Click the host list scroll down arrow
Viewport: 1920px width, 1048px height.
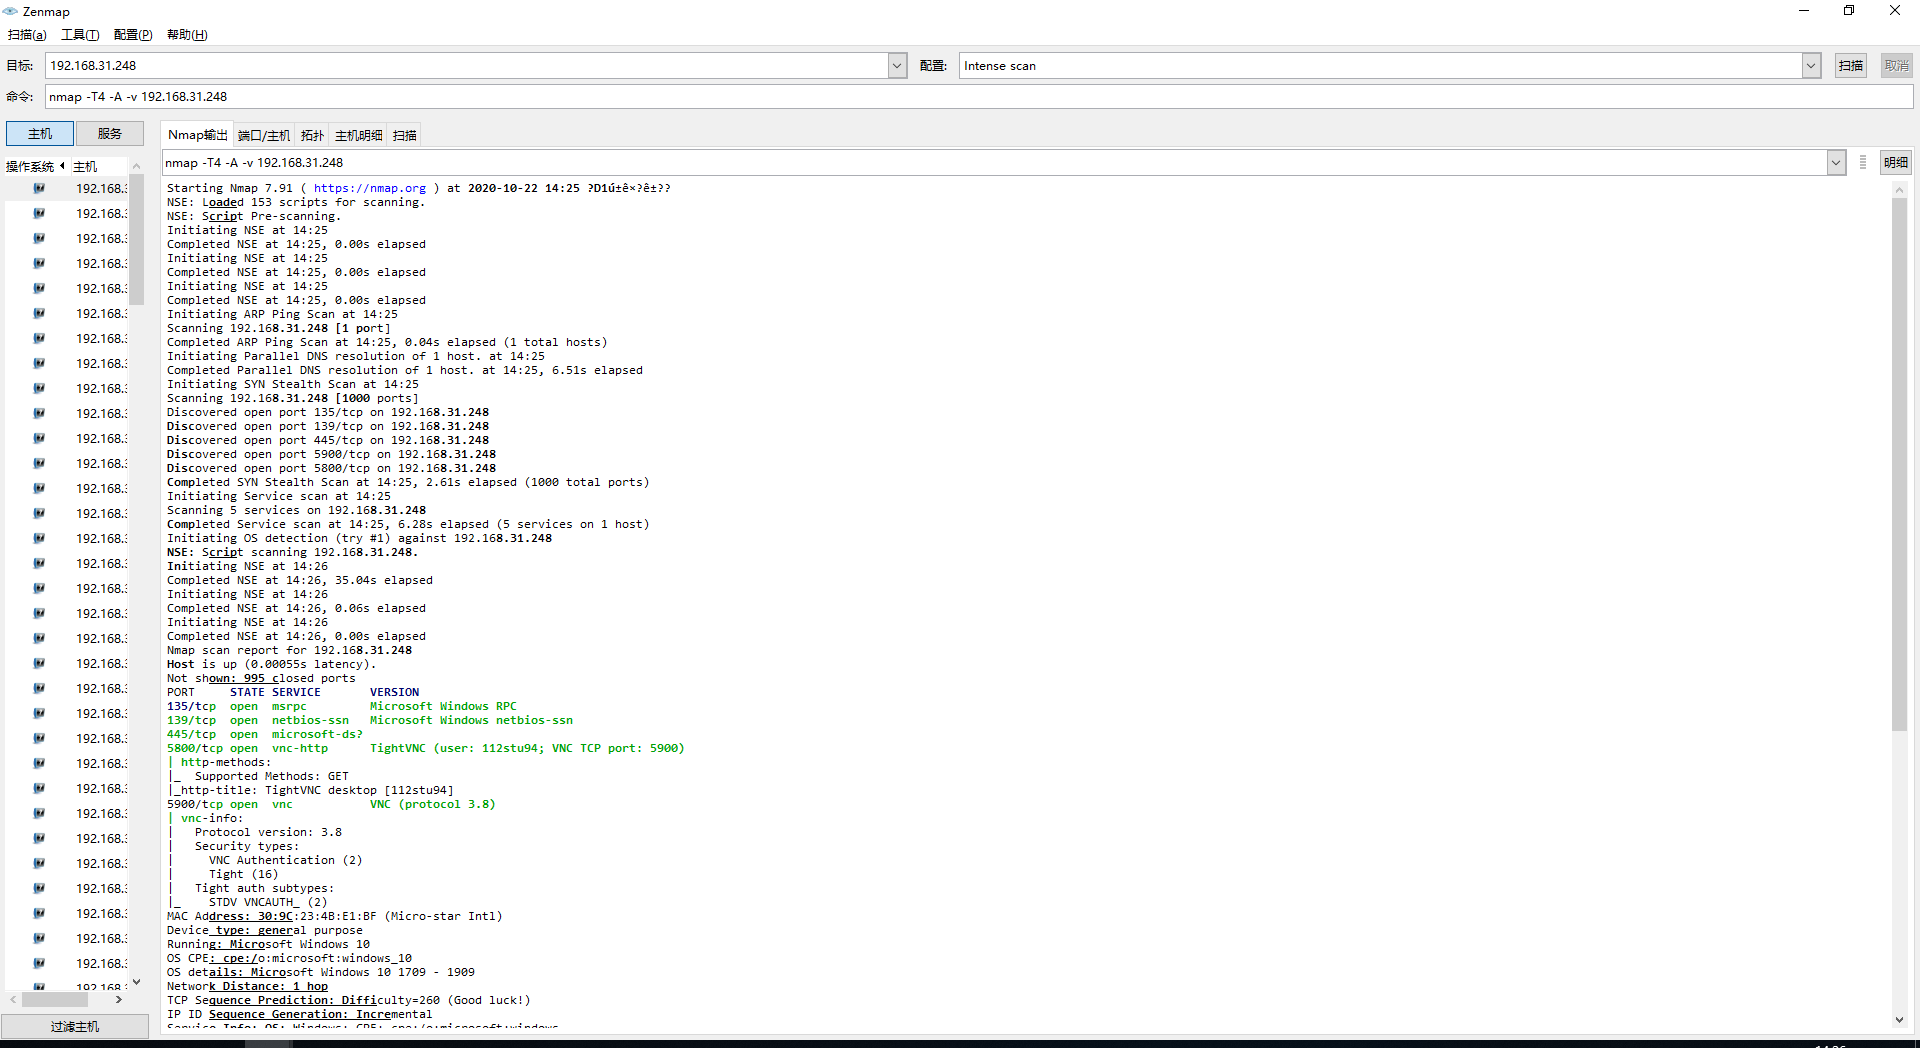click(x=137, y=983)
